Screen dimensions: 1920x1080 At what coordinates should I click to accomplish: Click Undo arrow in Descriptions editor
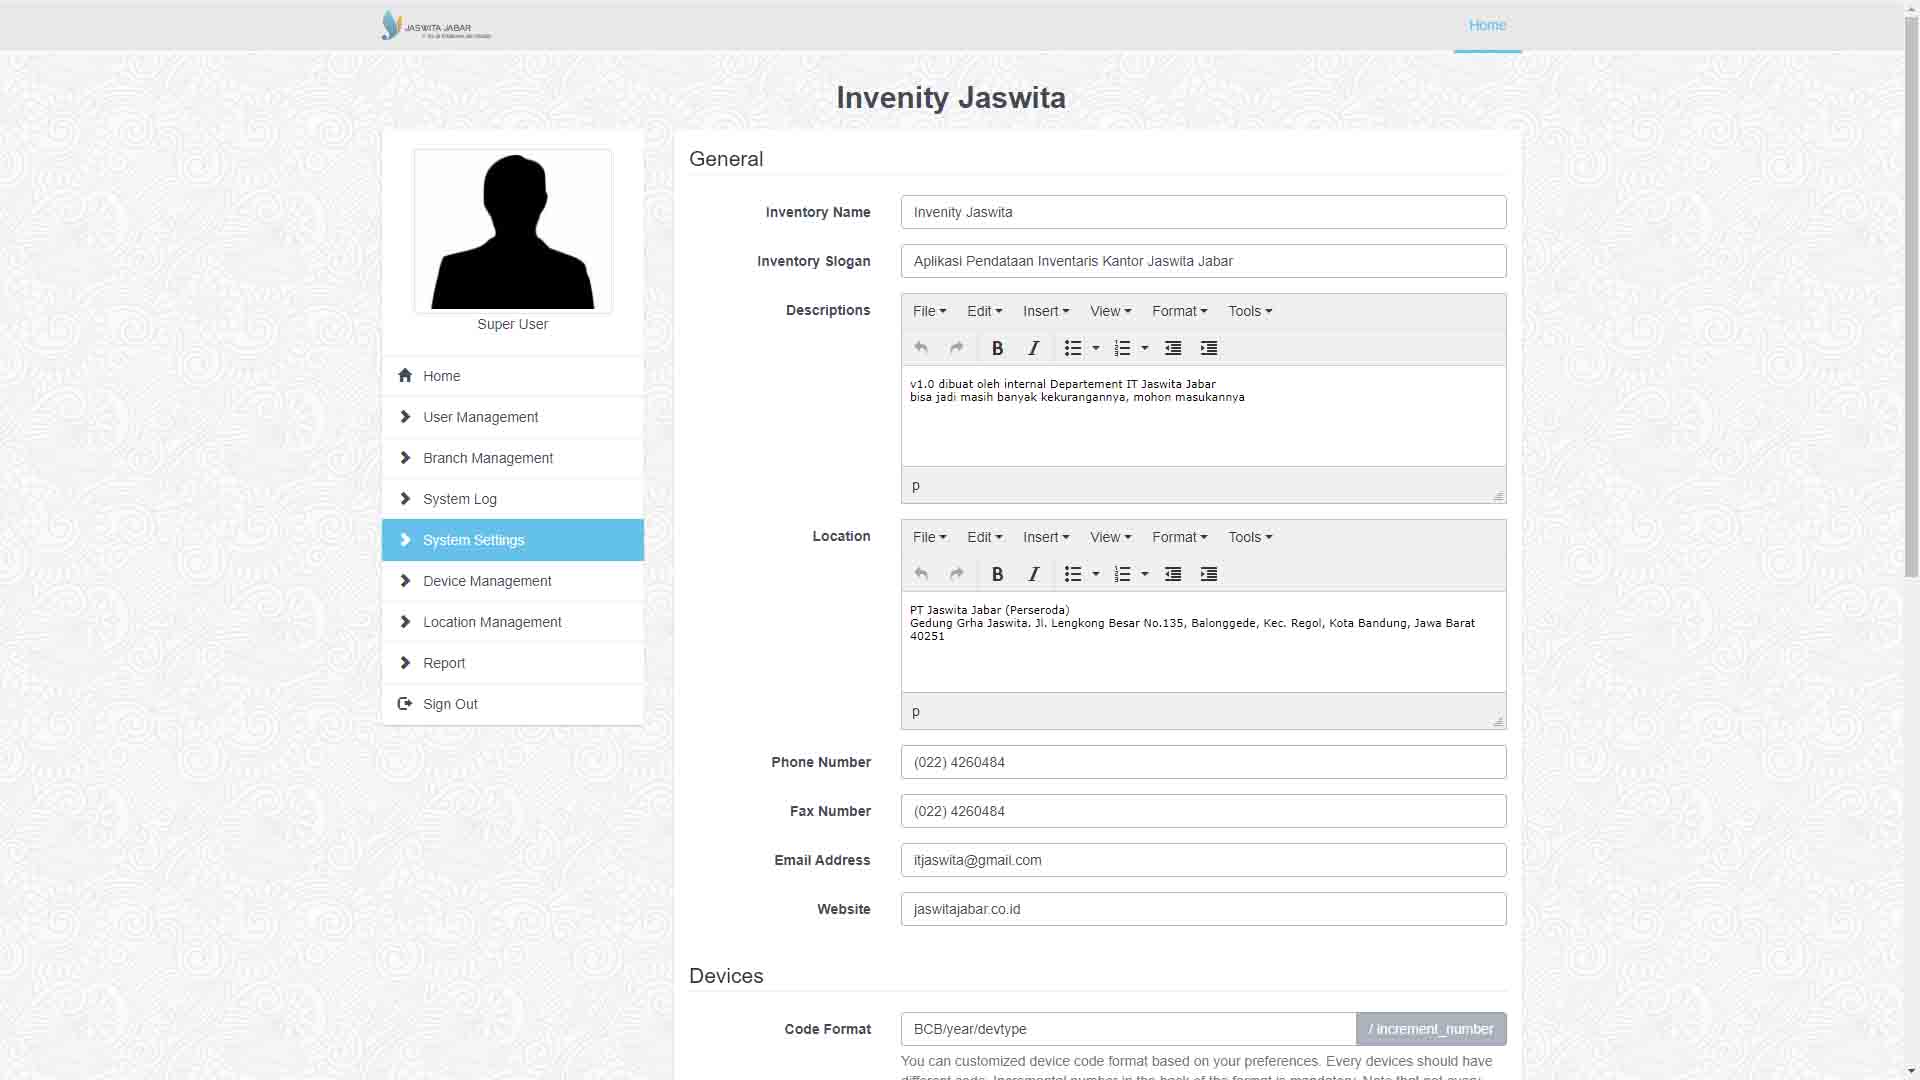click(x=921, y=348)
